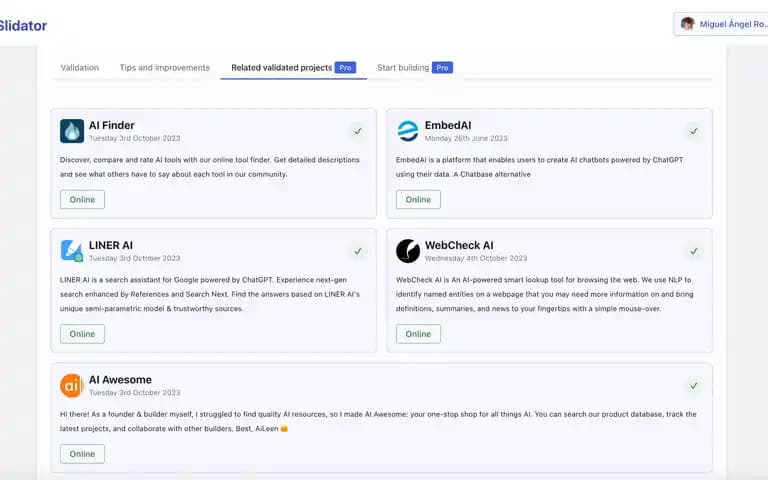Click the LINER AI description paragraph
This screenshot has height=480, width=768.
[210, 294]
